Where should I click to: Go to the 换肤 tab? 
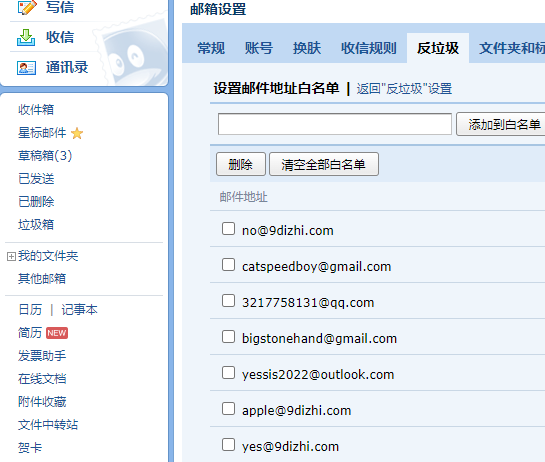pos(307,48)
